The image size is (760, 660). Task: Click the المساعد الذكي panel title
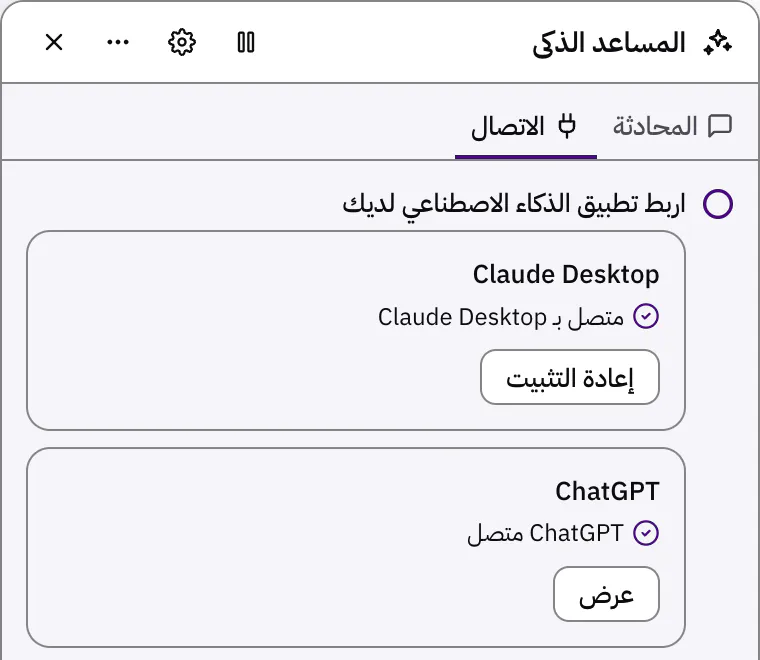tap(609, 43)
